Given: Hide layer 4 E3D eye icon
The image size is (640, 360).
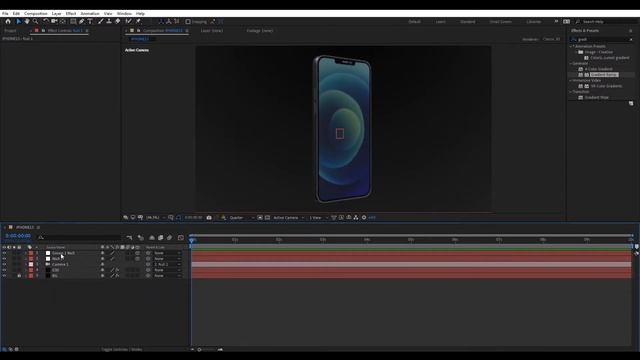Looking at the screenshot, I should [x=4, y=270].
